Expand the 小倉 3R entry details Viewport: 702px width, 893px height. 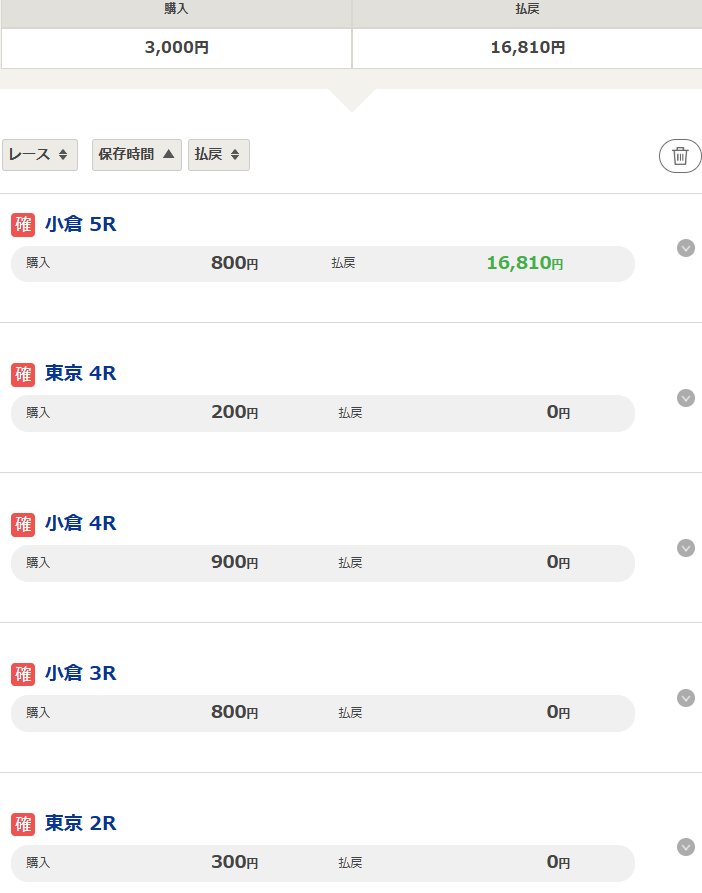point(686,698)
